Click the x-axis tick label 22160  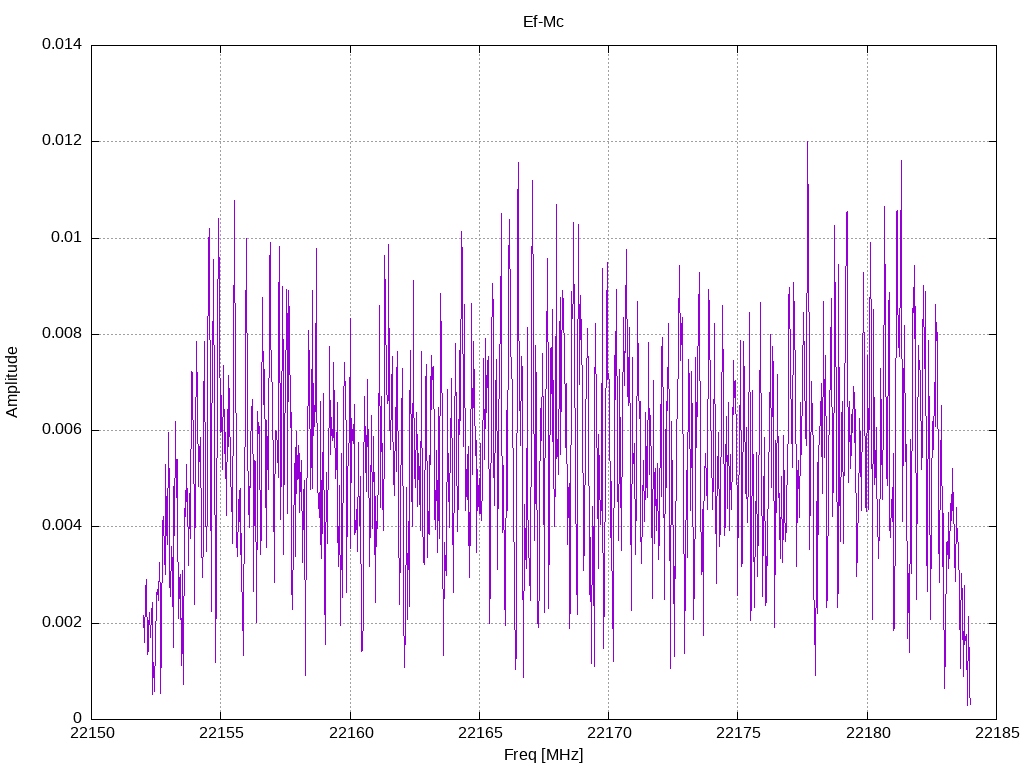click(x=351, y=733)
